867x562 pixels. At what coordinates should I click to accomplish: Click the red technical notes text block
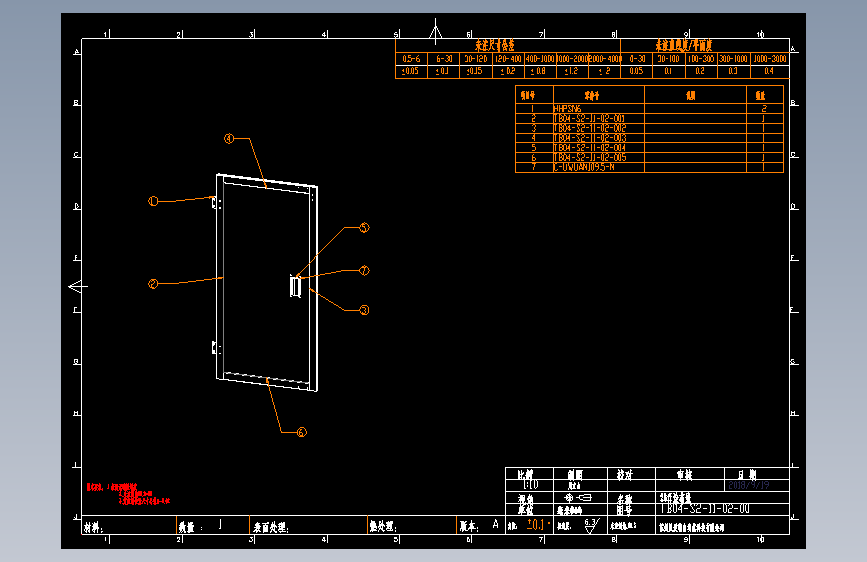click(128, 494)
